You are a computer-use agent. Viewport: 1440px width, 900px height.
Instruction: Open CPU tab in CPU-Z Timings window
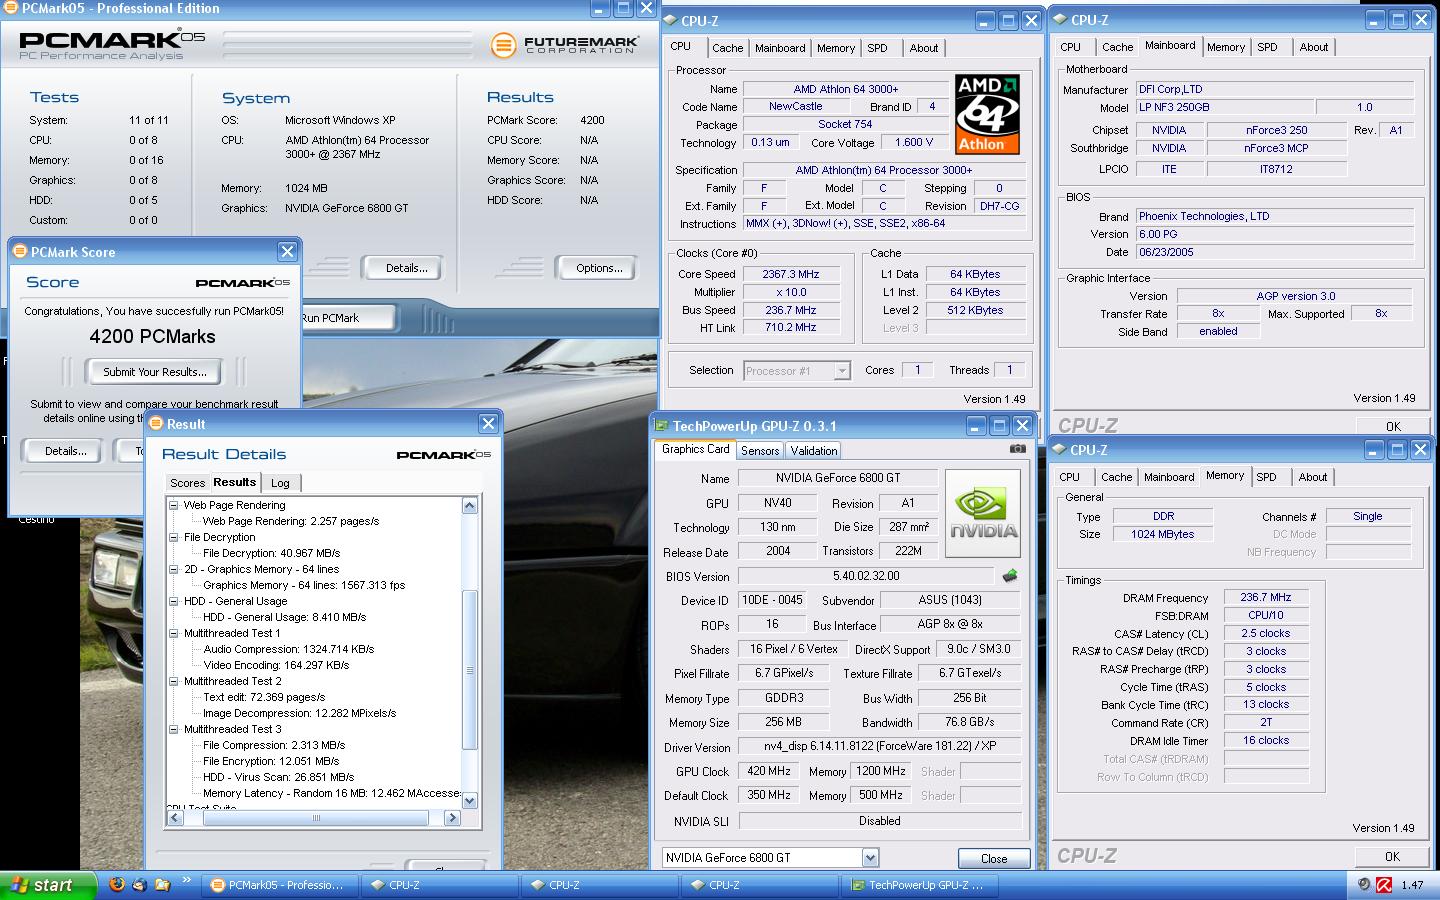[1069, 477]
